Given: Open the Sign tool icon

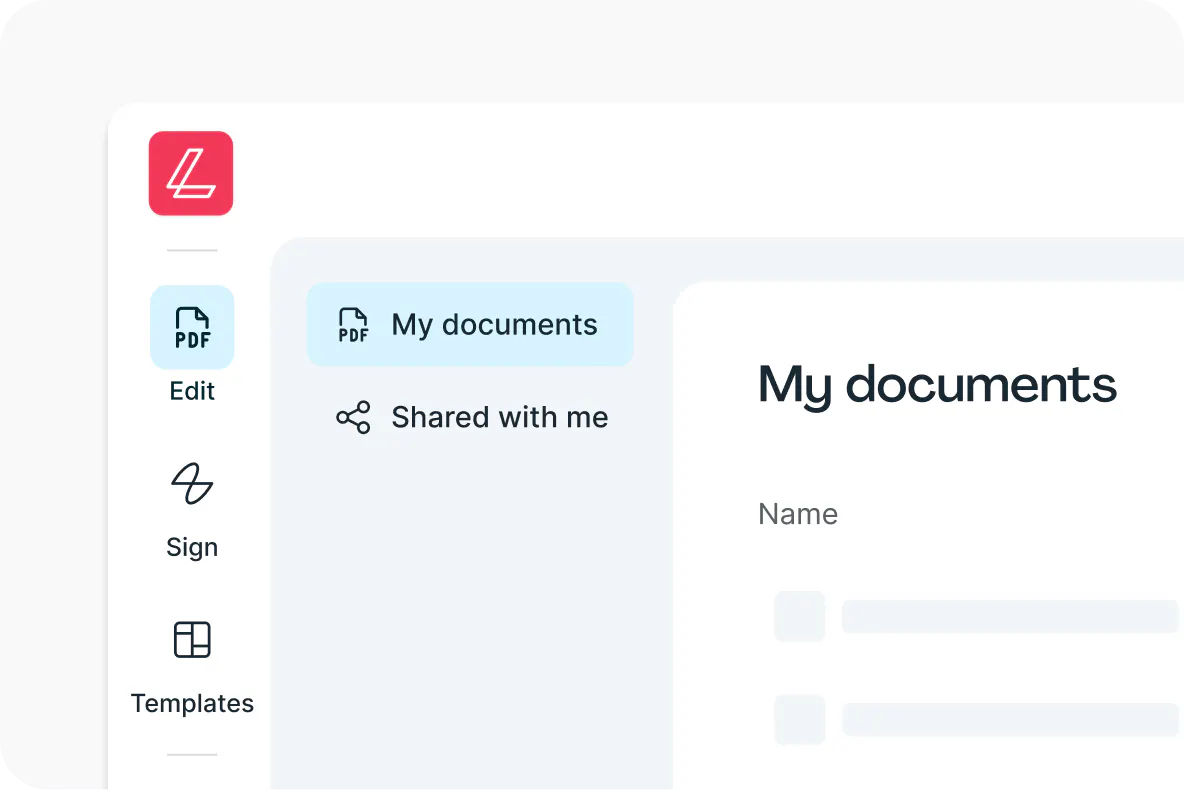Looking at the screenshot, I should coord(192,484).
